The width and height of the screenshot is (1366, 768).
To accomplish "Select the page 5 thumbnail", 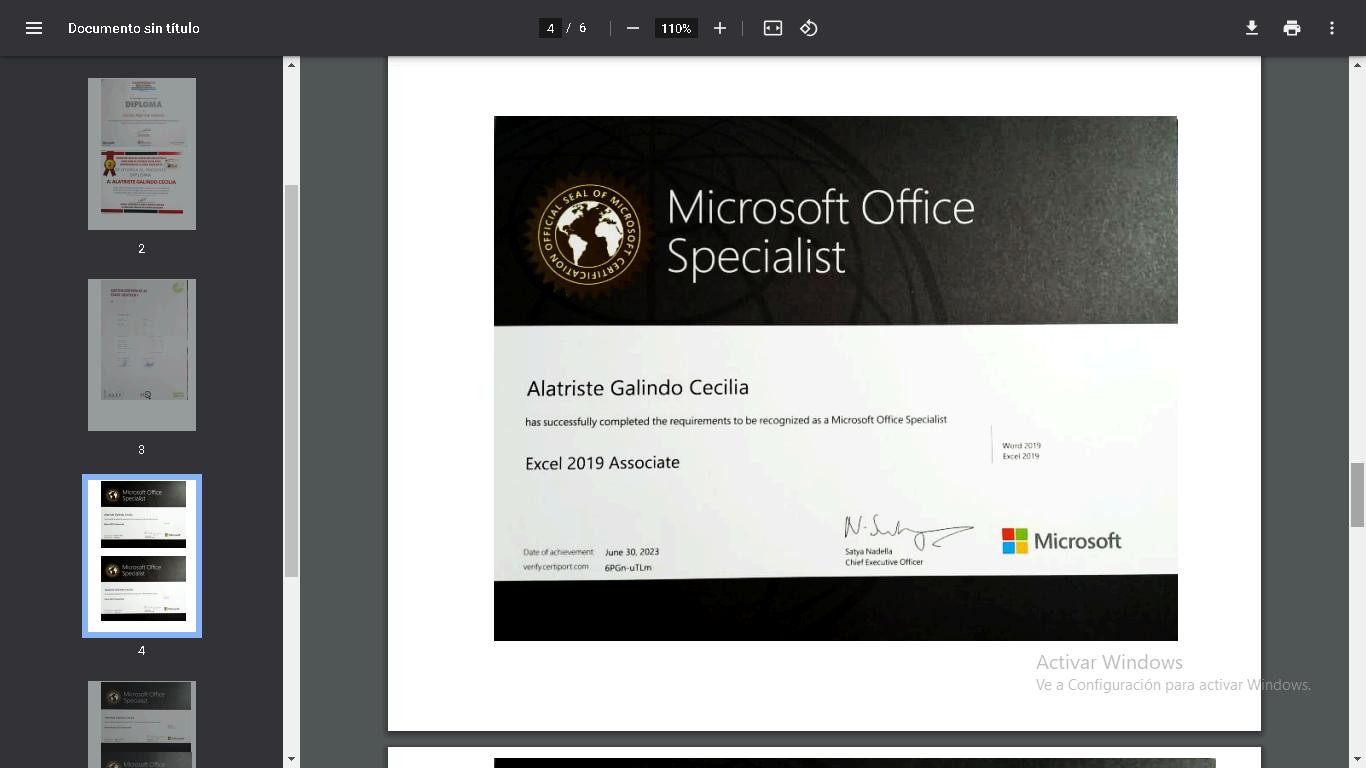I will [x=142, y=724].
